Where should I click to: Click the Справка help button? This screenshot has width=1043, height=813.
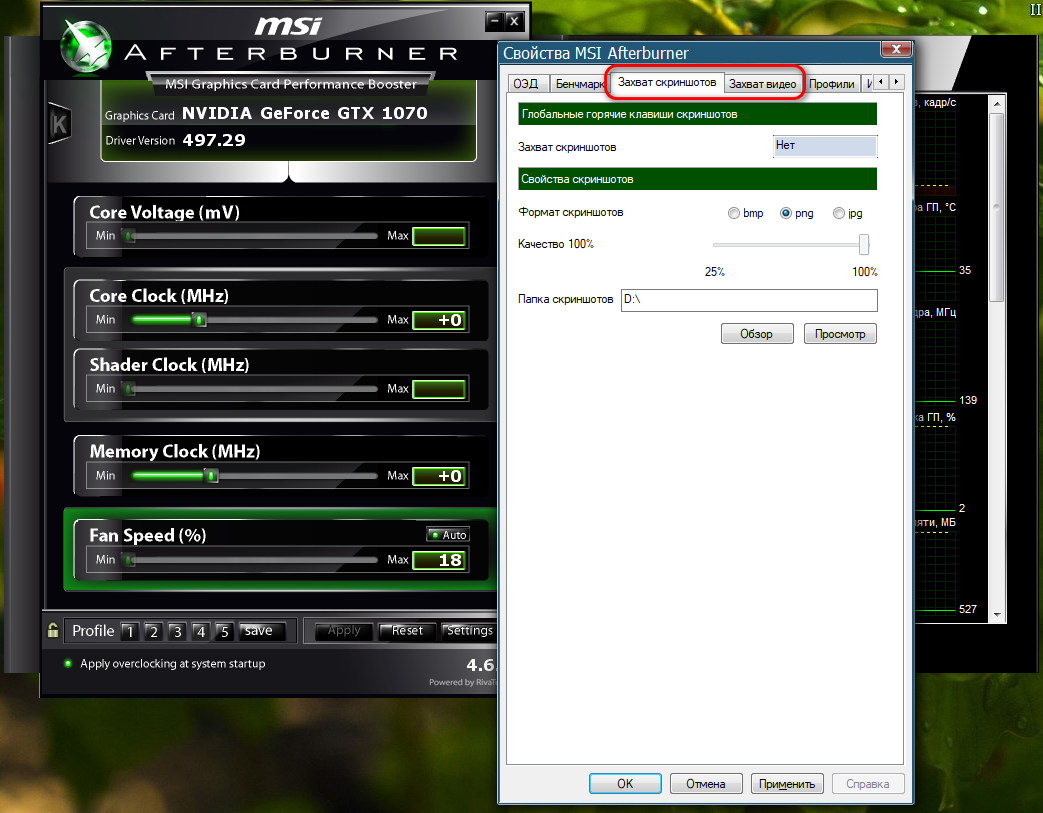click(x=867, y=784)
